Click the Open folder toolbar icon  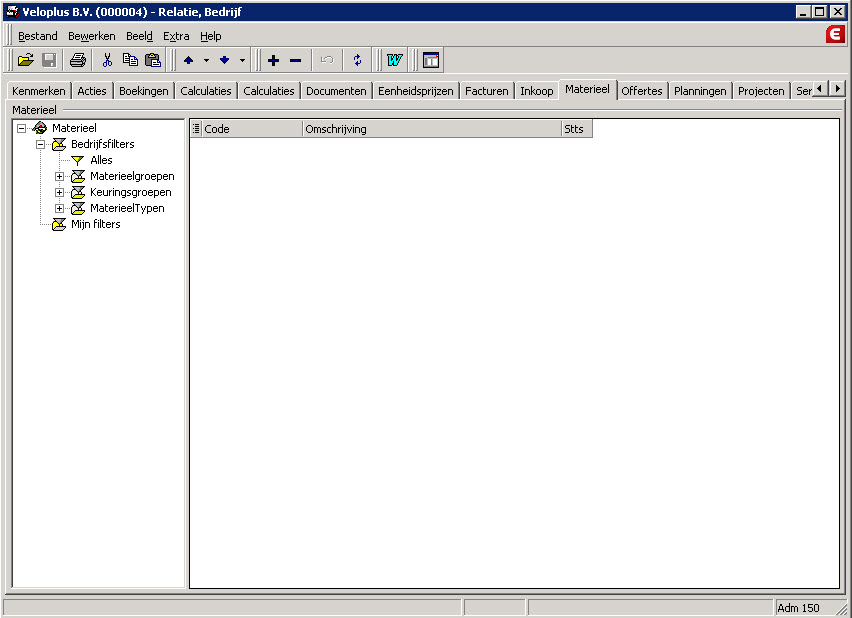26,60
